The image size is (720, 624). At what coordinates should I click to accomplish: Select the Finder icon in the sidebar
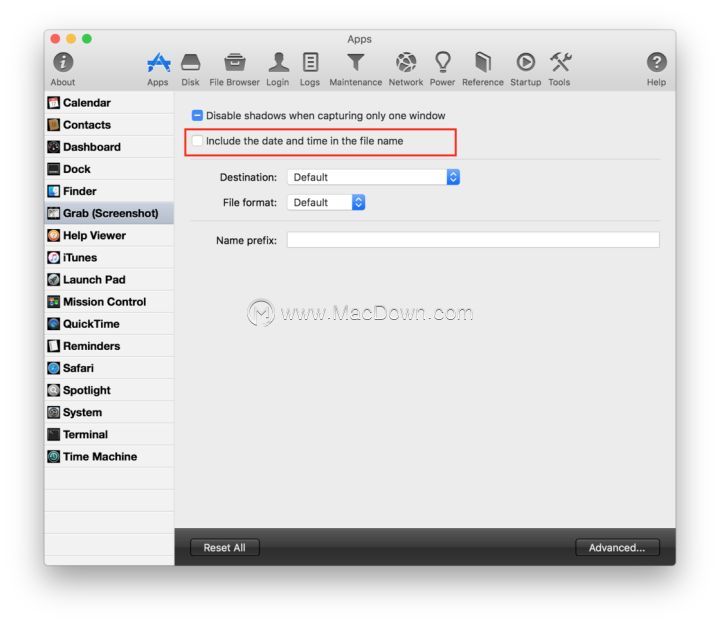click(x=54, y=191)
